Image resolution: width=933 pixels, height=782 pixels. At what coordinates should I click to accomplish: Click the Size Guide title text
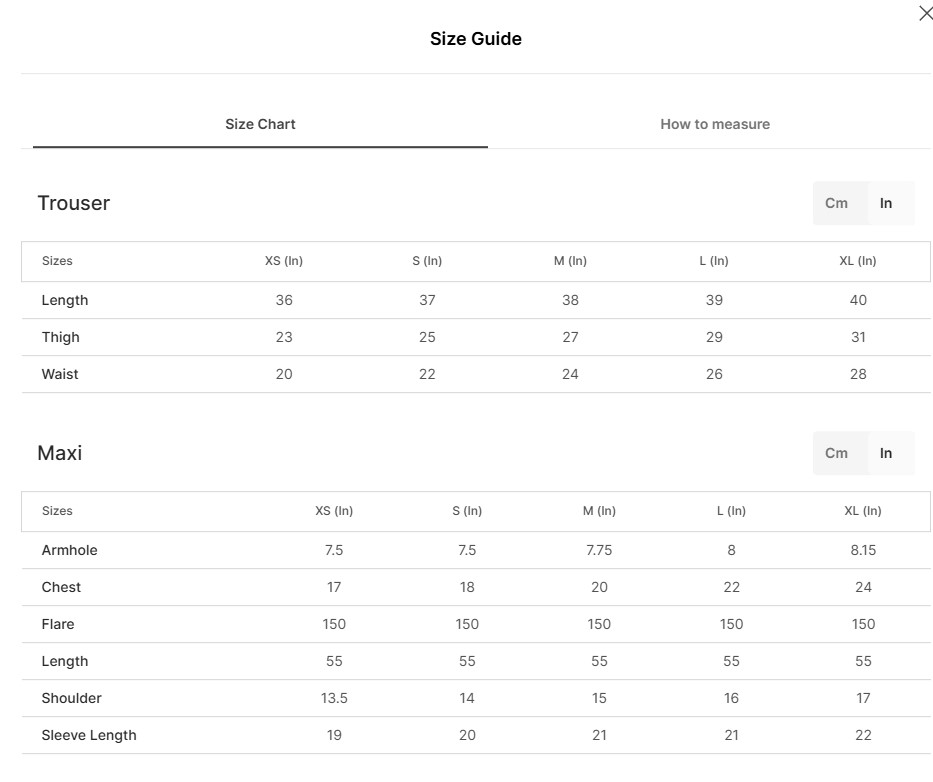[475, 39]
